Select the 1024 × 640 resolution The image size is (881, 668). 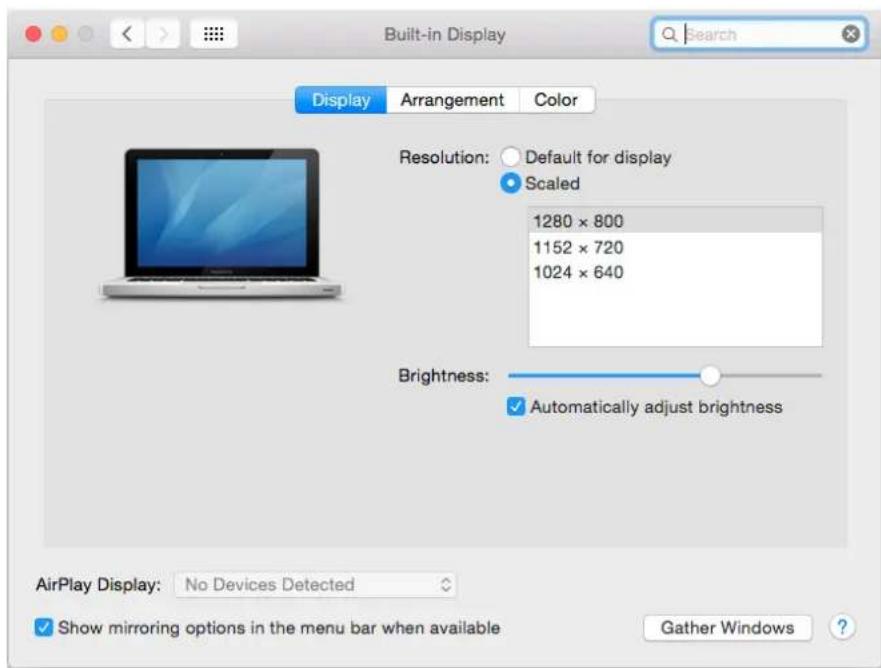click(x=675, y=272)
